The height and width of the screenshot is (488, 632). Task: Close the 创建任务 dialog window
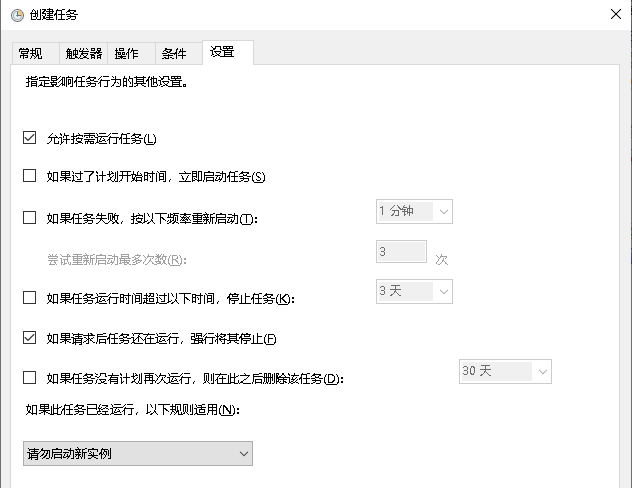(612, 14)
